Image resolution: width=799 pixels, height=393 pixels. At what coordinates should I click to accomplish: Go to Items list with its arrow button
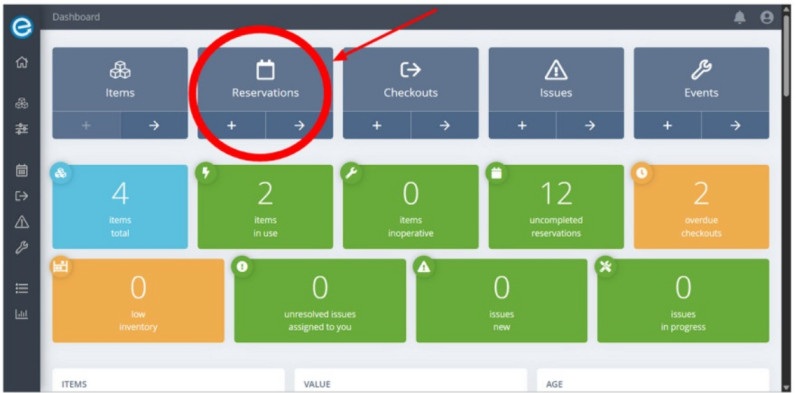pyautogui.click(x=154, y=125)
